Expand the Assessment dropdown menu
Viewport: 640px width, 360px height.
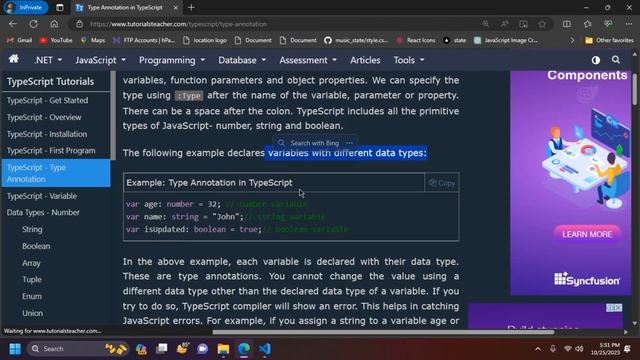308,60
